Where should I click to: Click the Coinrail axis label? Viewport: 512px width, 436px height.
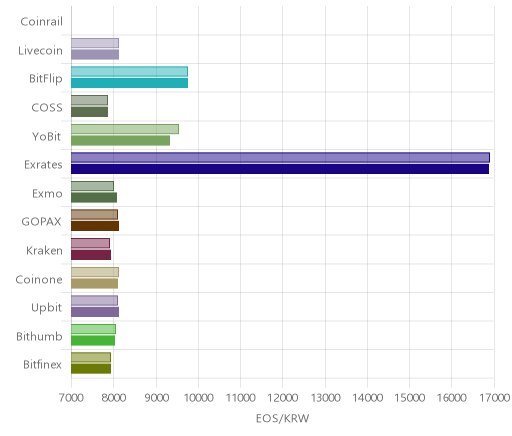[41, 22]
